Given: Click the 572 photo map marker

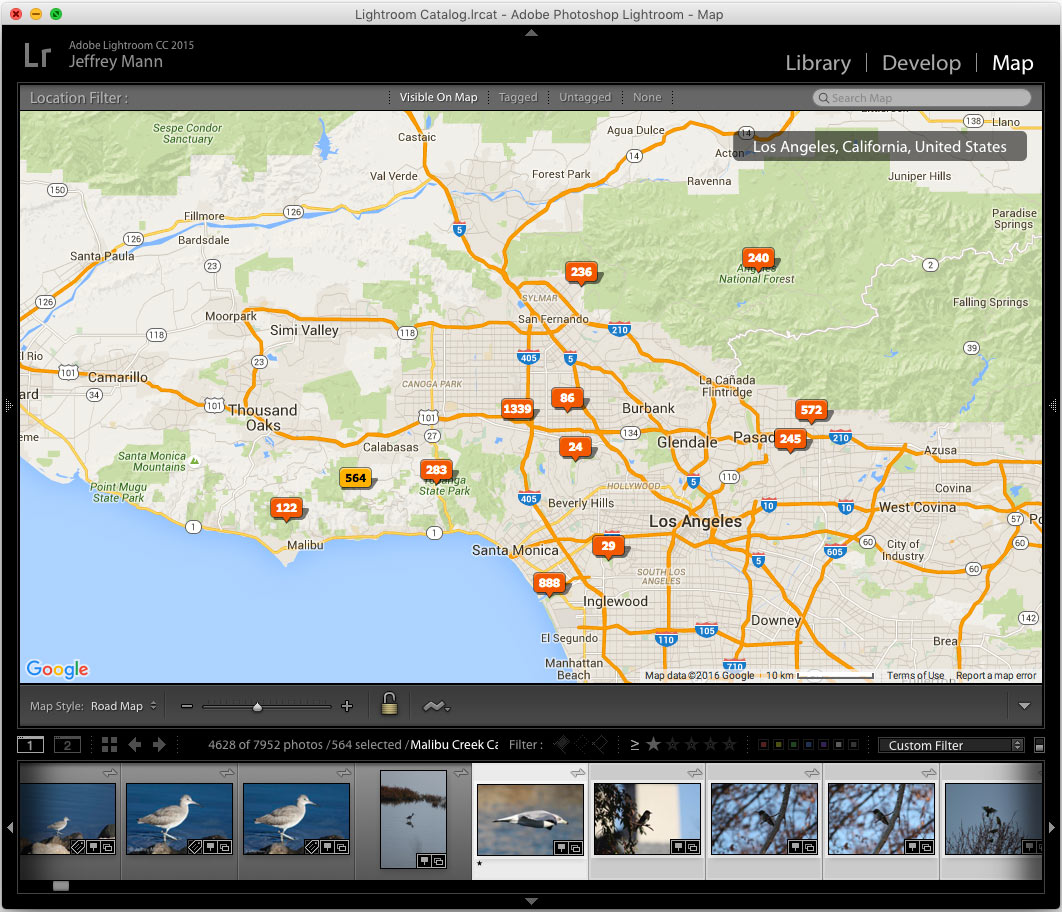Looking at the screenshot, I should tap(811, 410).
